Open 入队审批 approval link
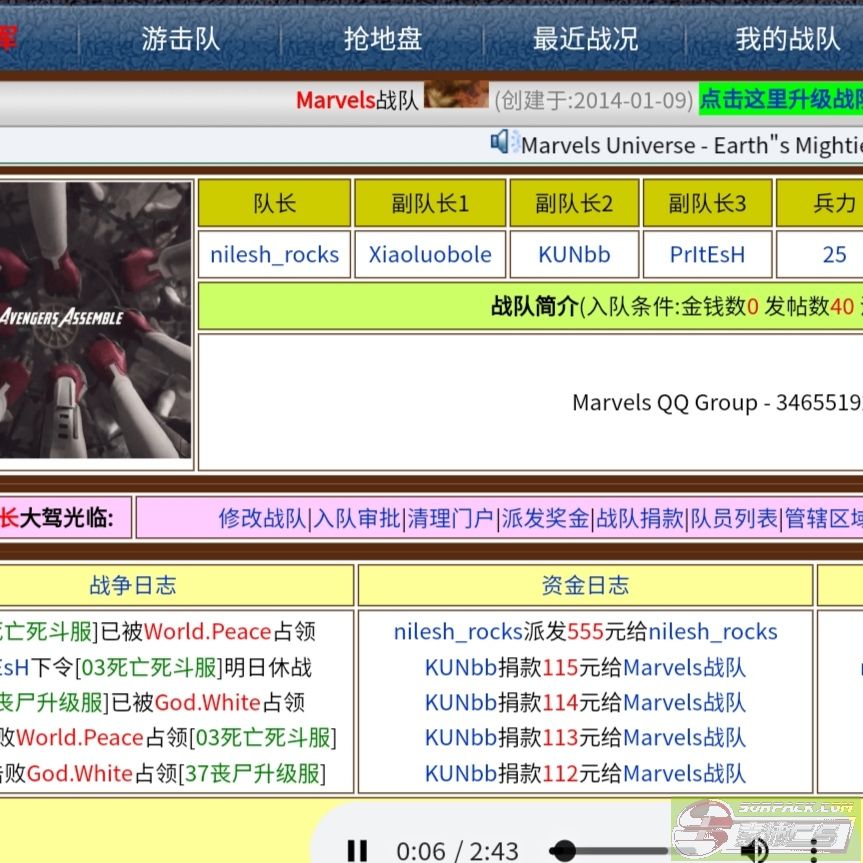Image resolution: width=863 pixels, height=863 pixels. tap(357, 518)
